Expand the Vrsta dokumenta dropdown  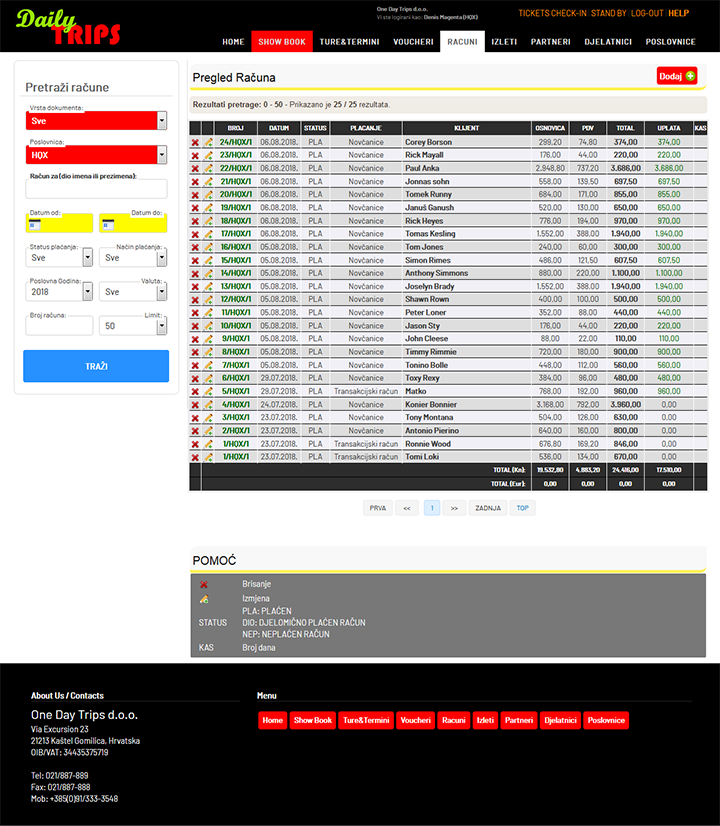pyautogui.click(x=162, y=120)
